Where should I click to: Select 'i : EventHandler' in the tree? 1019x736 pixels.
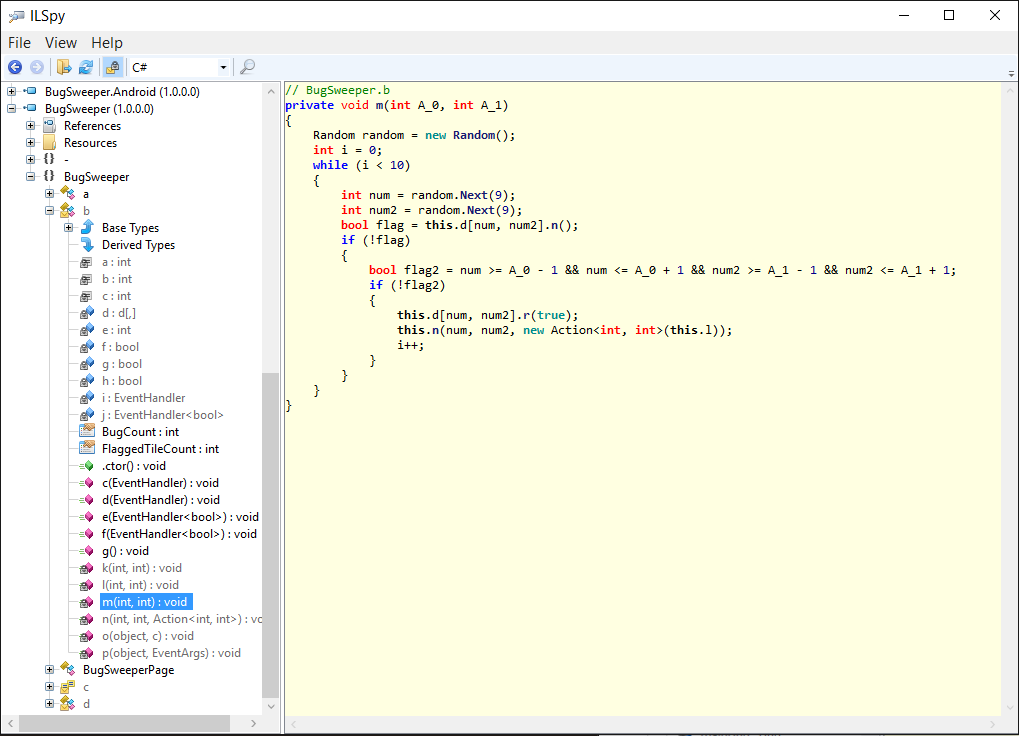point(143,398)
